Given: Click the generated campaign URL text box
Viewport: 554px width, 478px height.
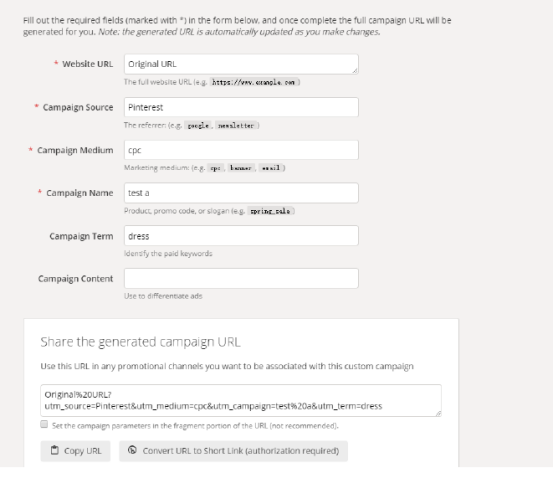Looking at the screenshot, I should tap(241, 400).
